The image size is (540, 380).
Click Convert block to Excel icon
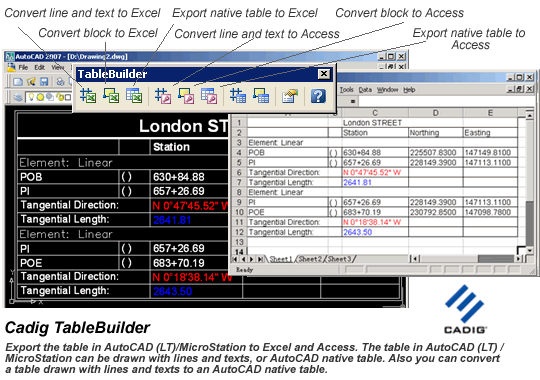coord(111,95)
